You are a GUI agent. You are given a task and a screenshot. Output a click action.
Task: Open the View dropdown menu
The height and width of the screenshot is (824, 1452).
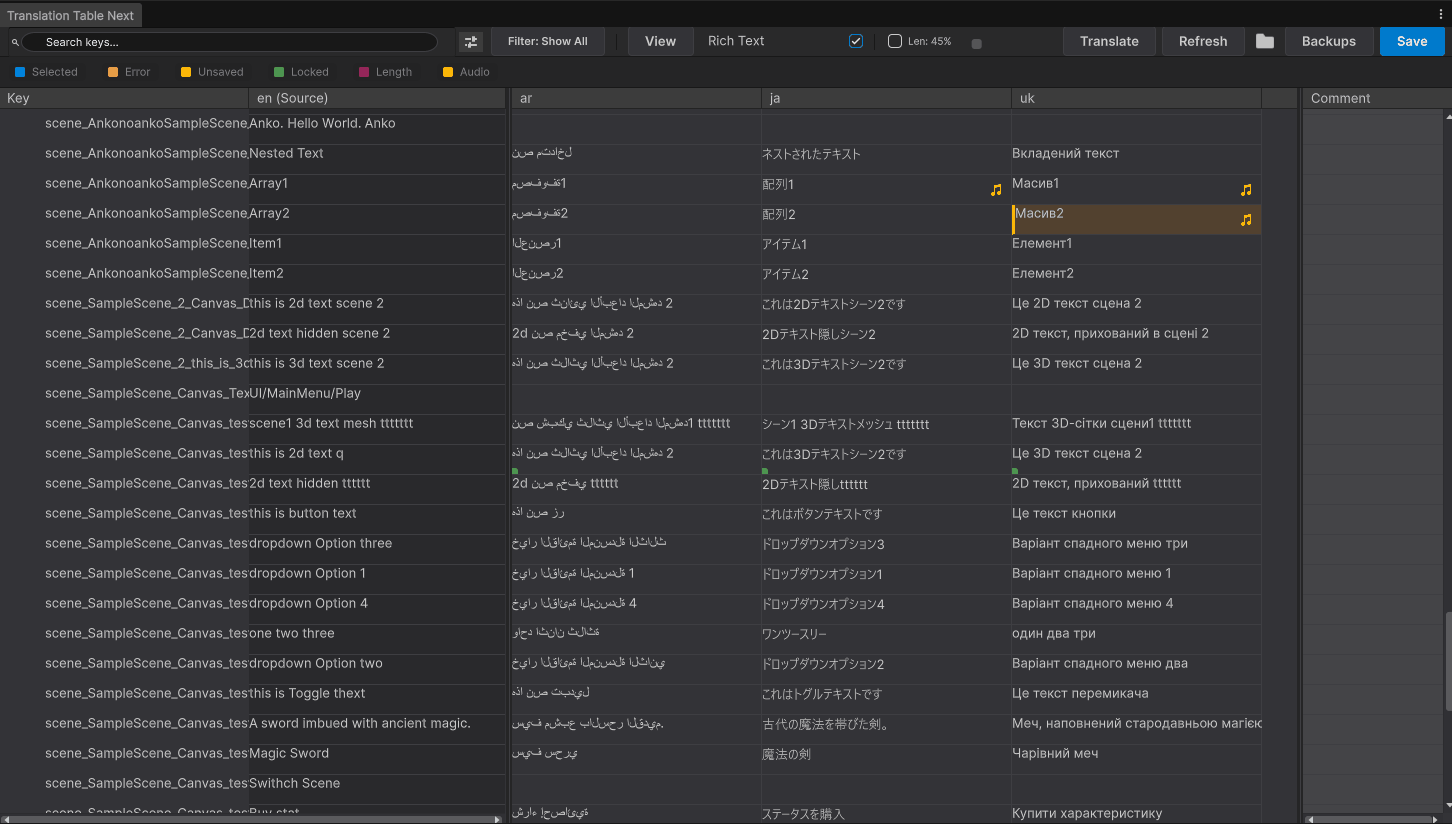click(x=660, y=41)
